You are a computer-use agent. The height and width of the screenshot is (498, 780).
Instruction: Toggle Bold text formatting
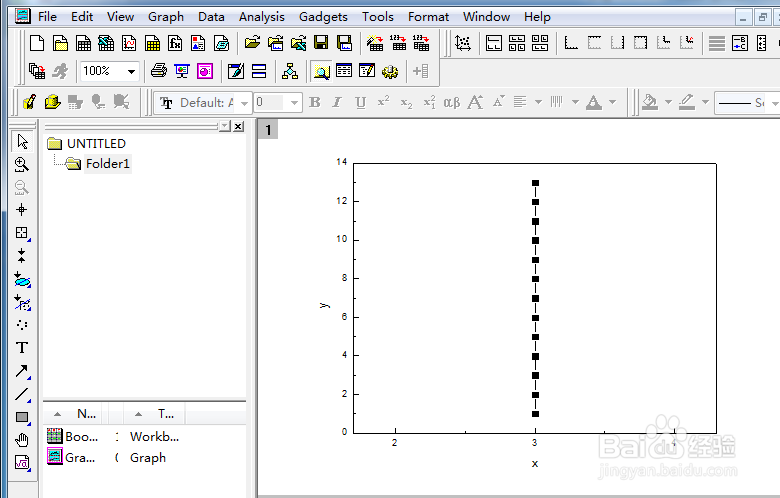[314, 102]
